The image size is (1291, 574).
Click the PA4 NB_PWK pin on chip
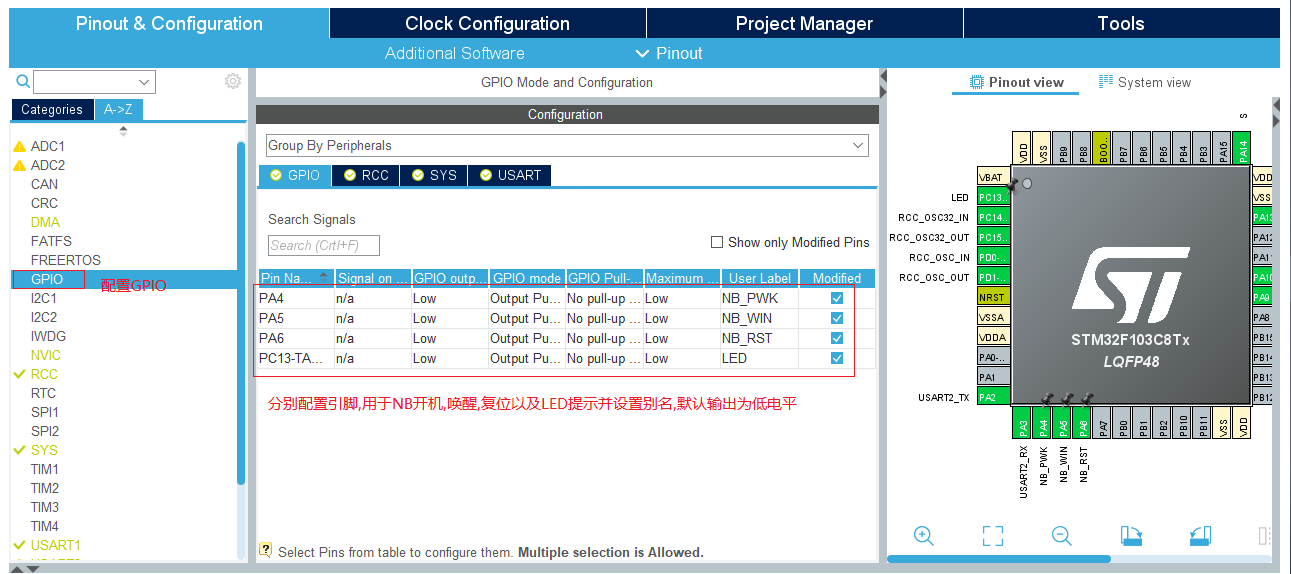coord(1043,424)
